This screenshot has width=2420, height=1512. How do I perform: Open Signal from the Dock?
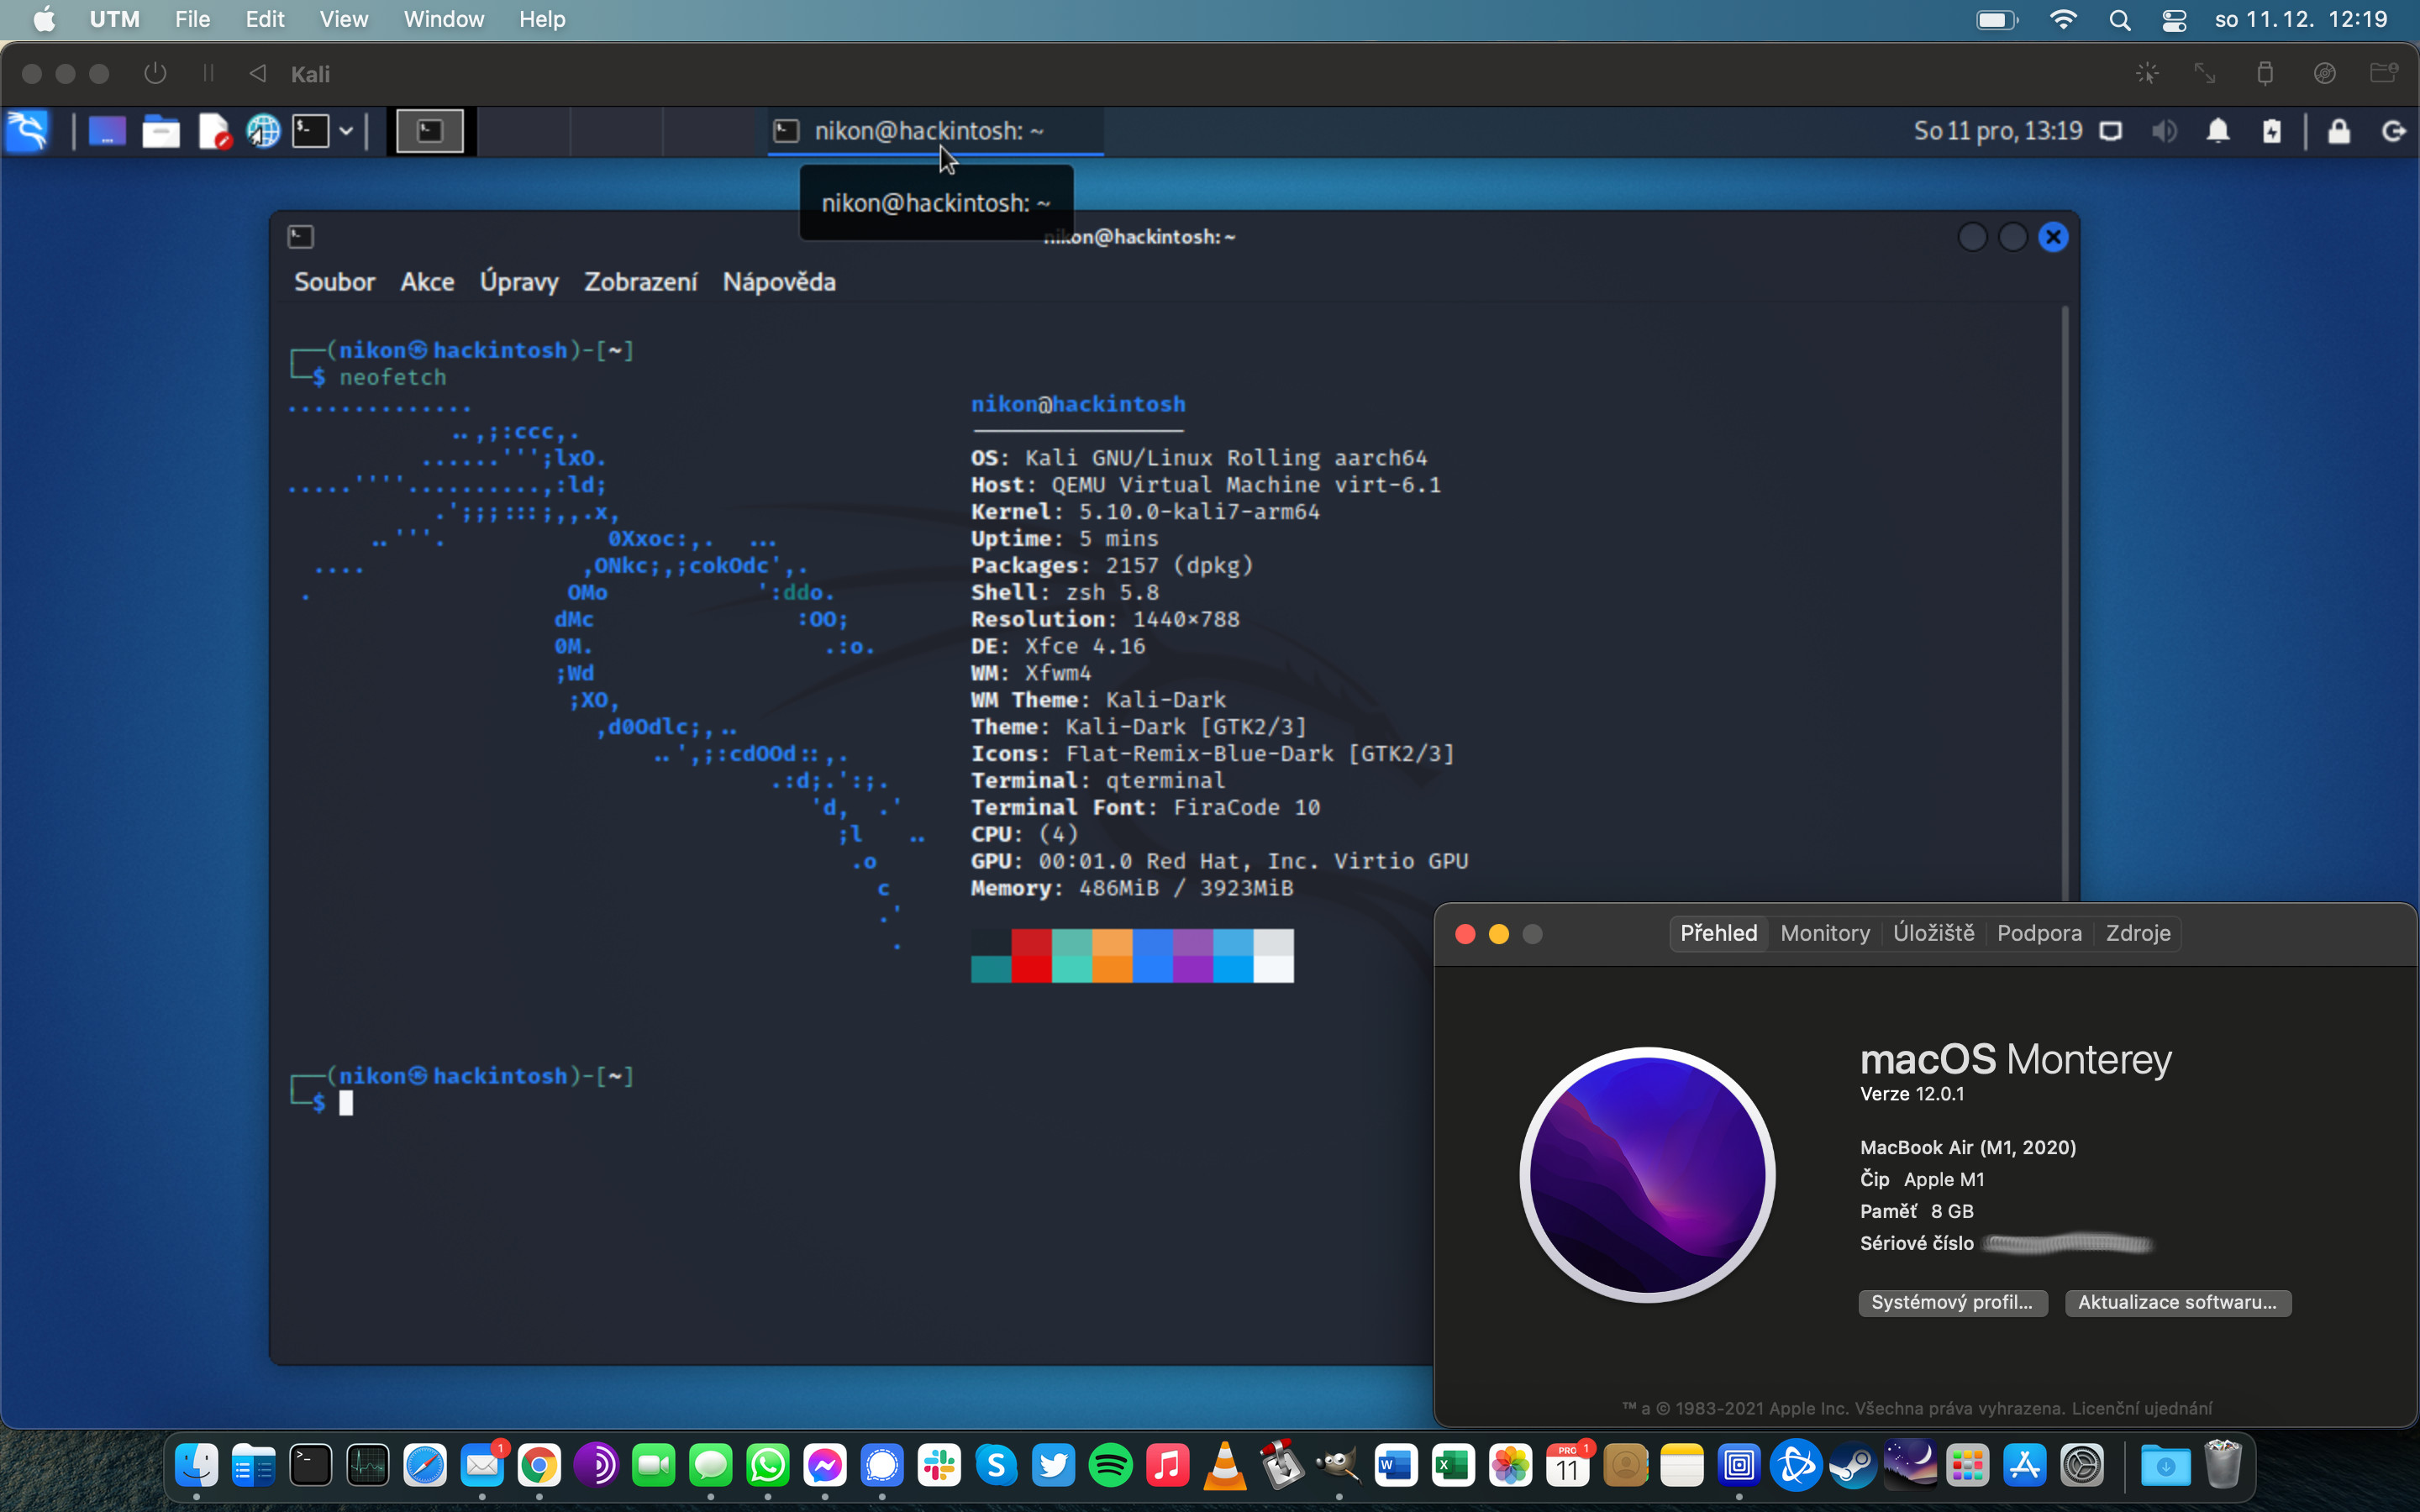coord(881,1466)
